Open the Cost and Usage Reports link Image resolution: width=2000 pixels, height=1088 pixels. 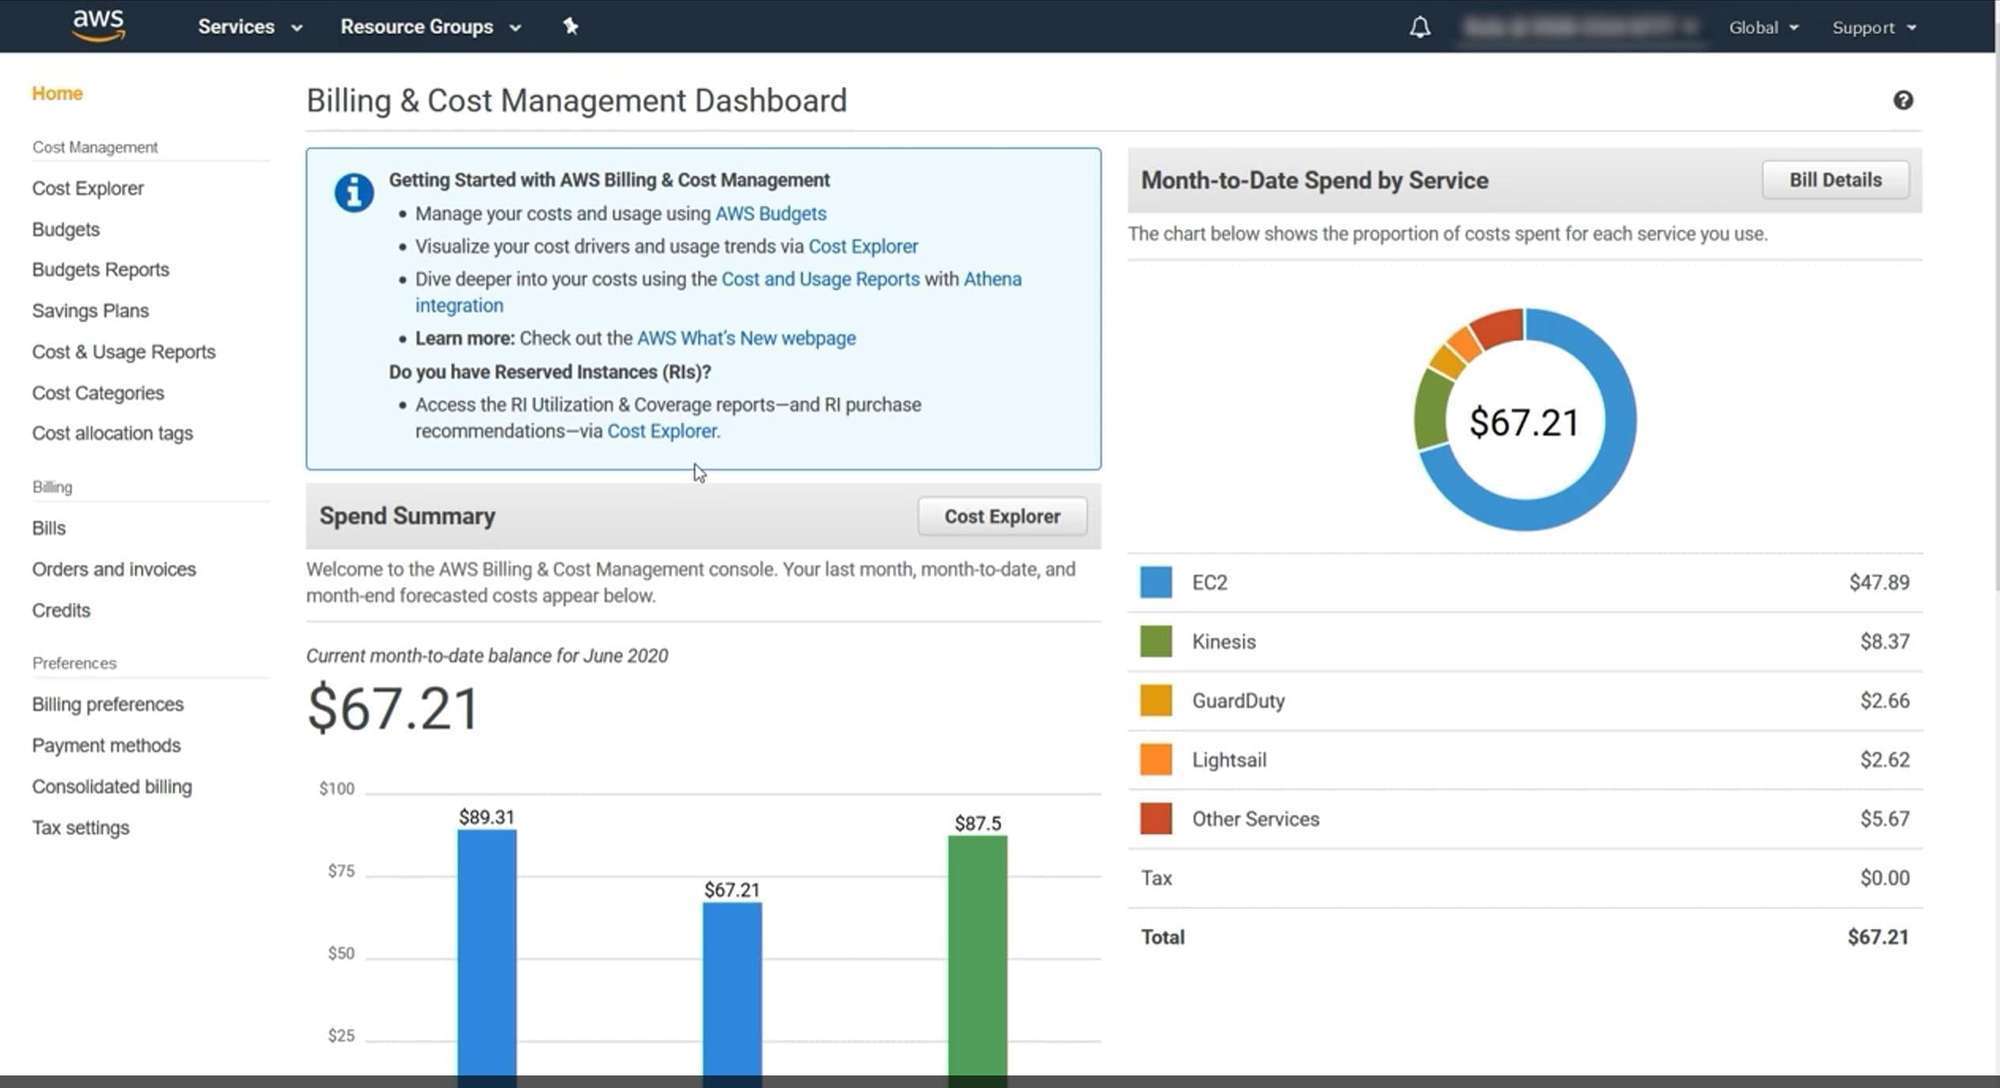coord(820,279)
